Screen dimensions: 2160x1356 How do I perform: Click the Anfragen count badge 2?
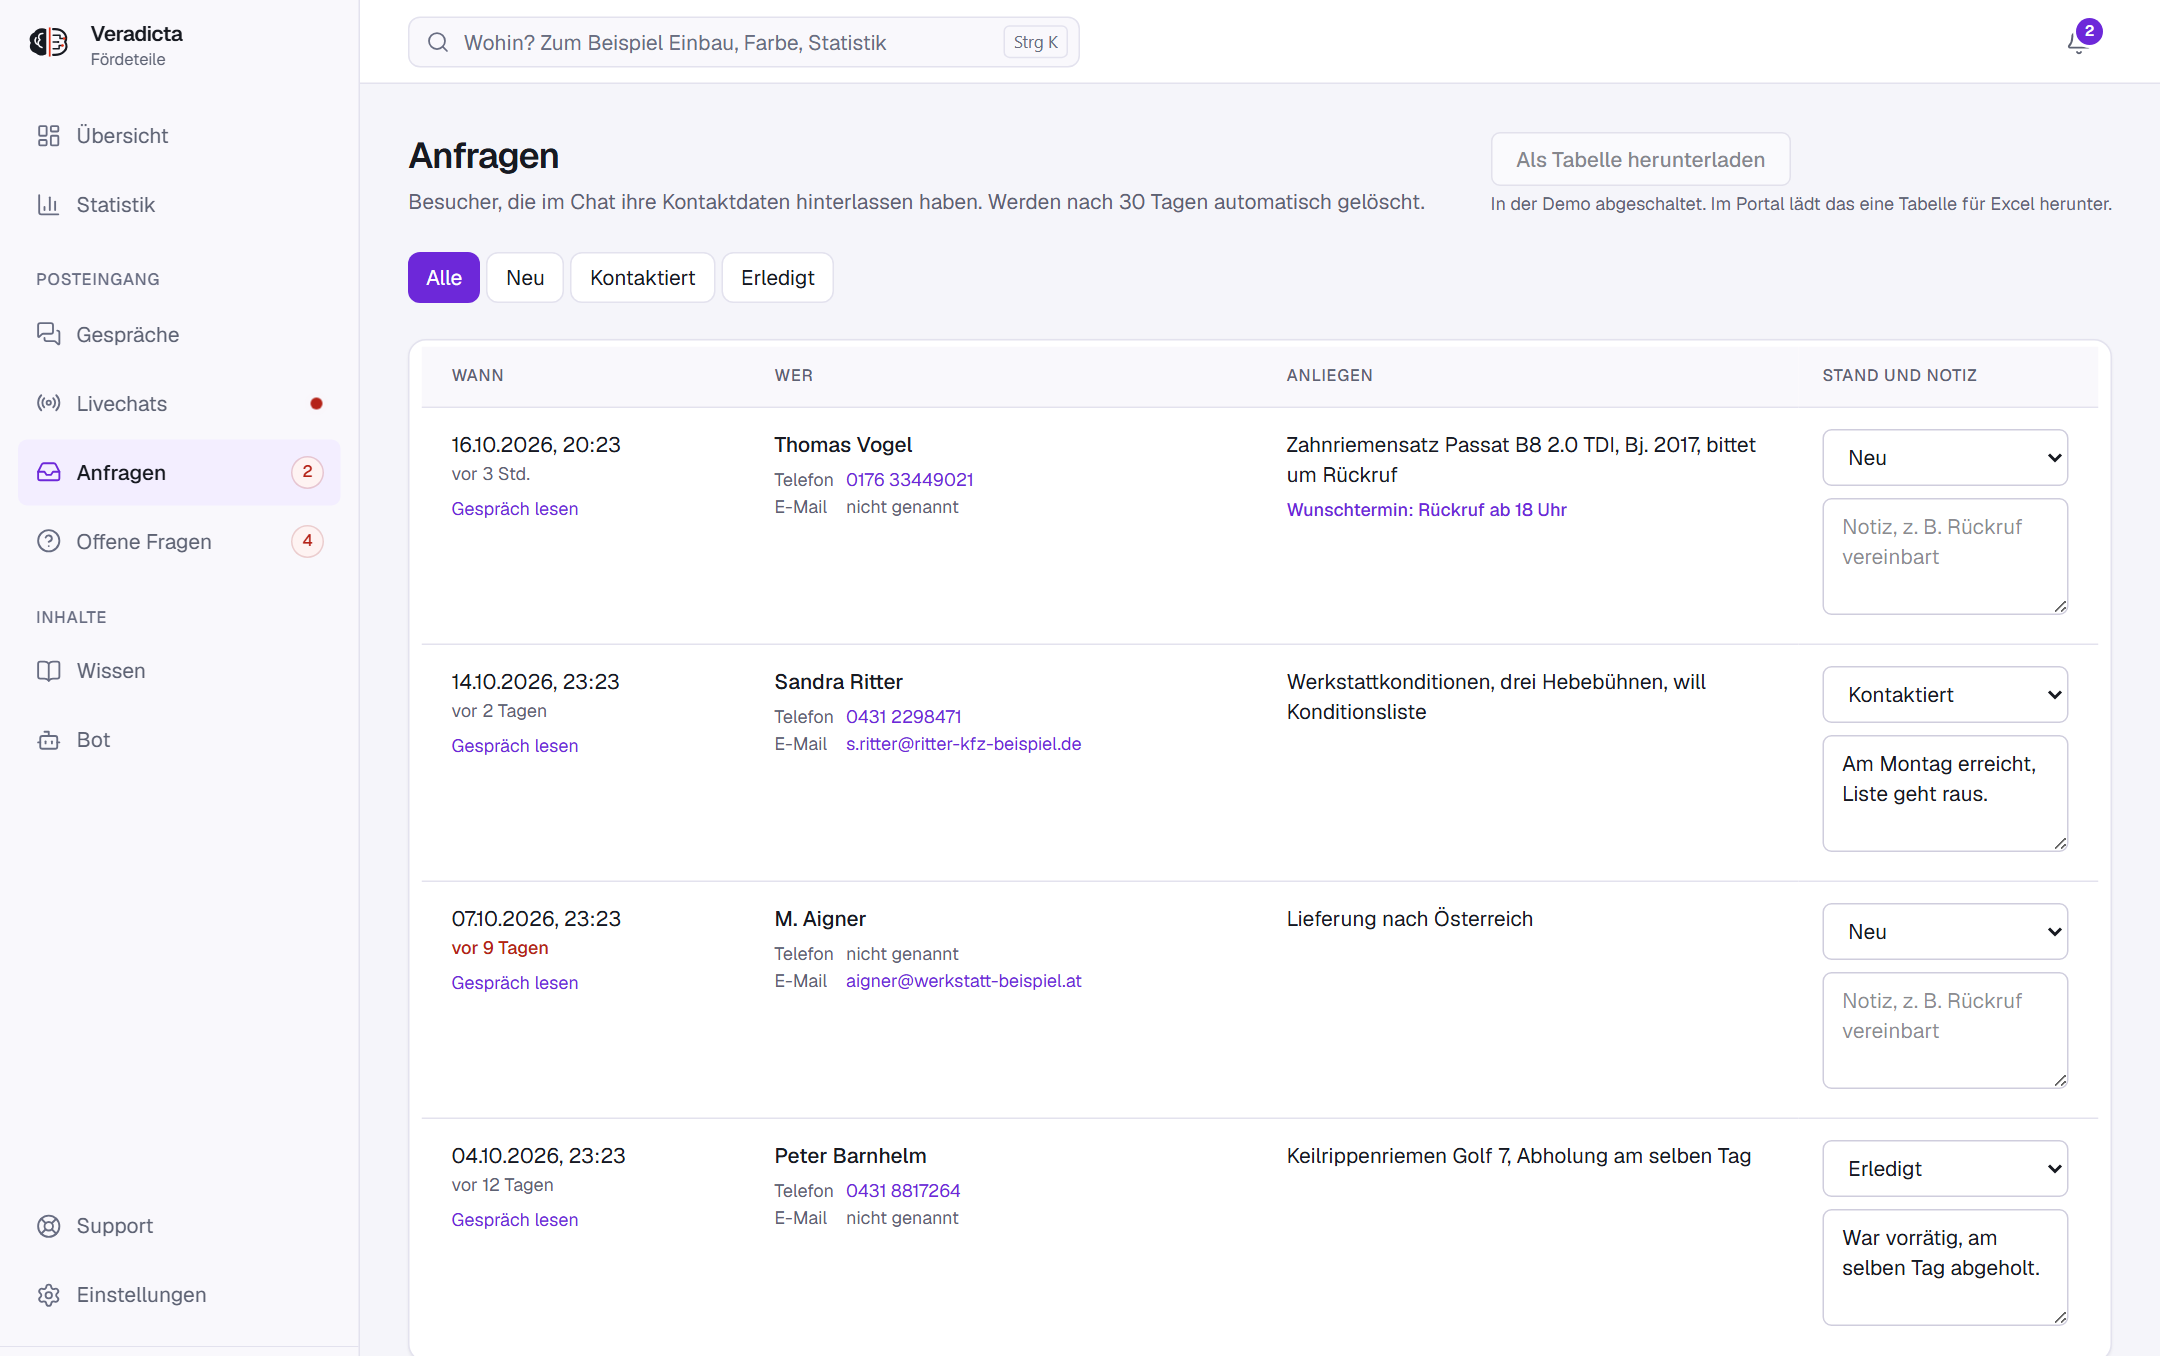pos(307,472)
